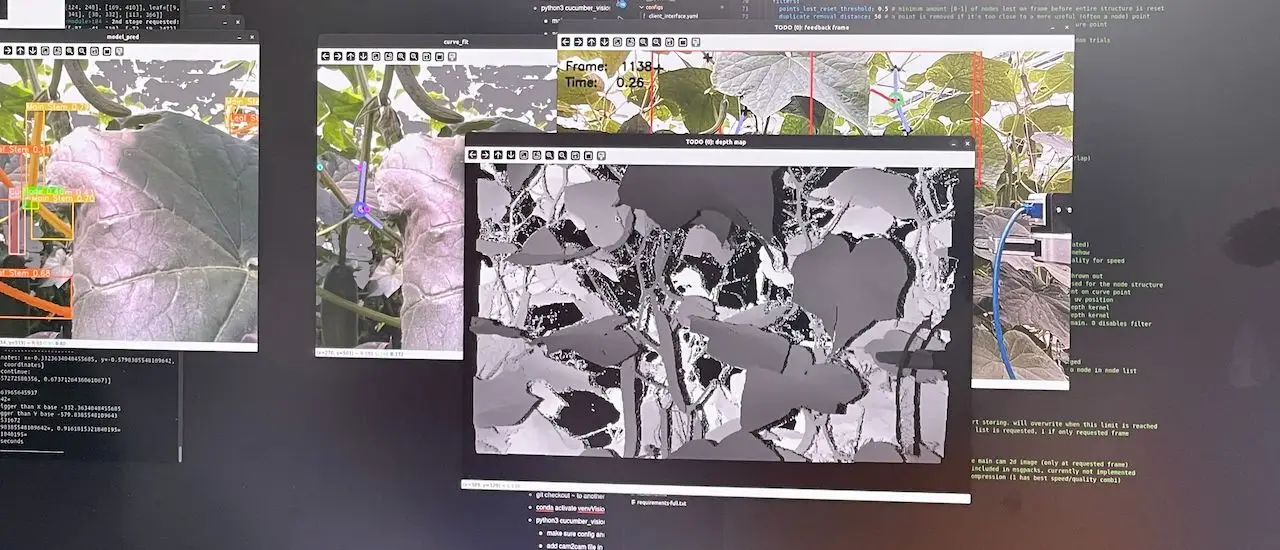Screen dimensions: 1280x550
Task: Pan left in the feedback frame window
Action: [x=565, y=42]
